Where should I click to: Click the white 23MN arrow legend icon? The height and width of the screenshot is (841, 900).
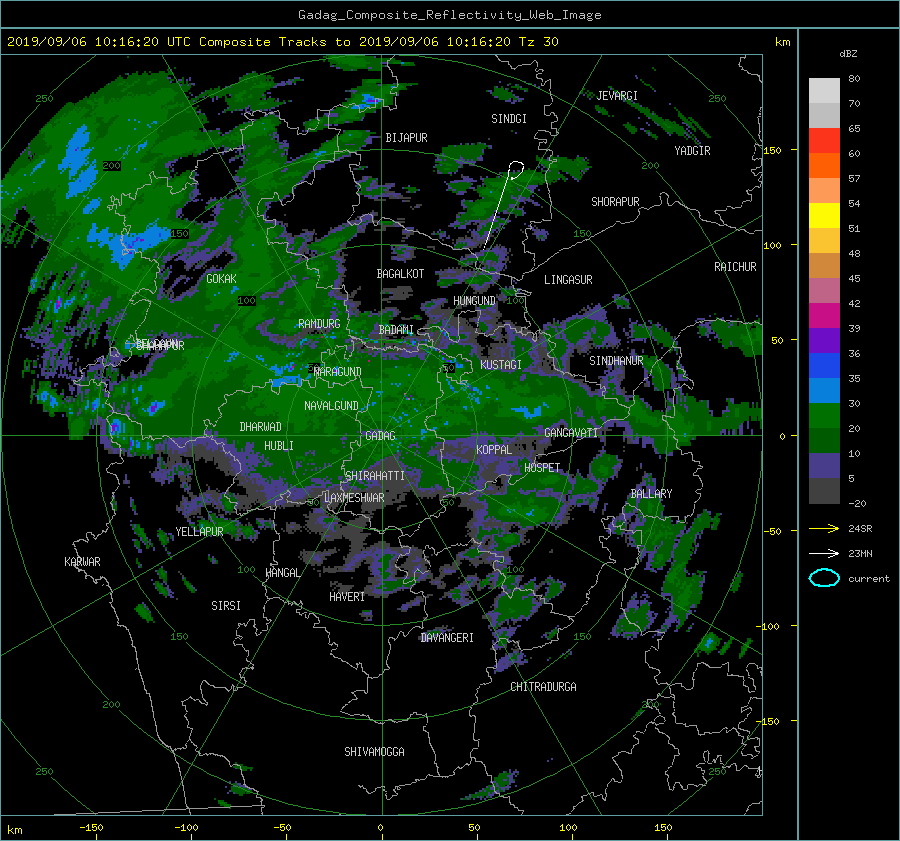point(824,553)
